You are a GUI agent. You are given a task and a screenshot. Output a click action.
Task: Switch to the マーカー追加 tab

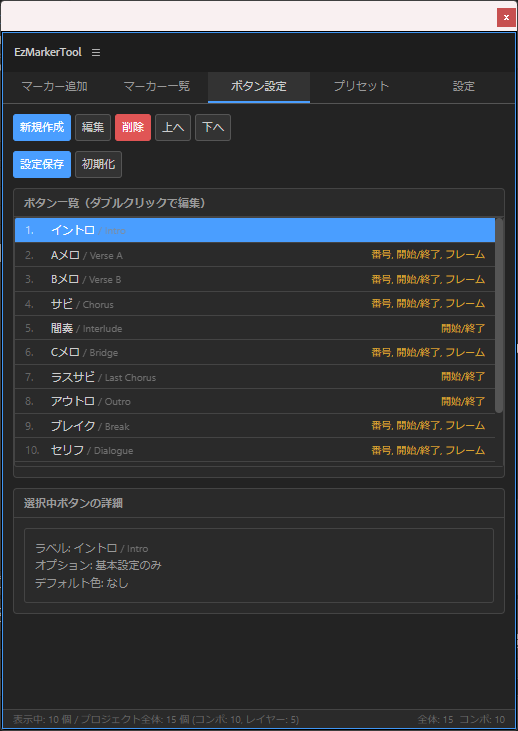(55, 86)
